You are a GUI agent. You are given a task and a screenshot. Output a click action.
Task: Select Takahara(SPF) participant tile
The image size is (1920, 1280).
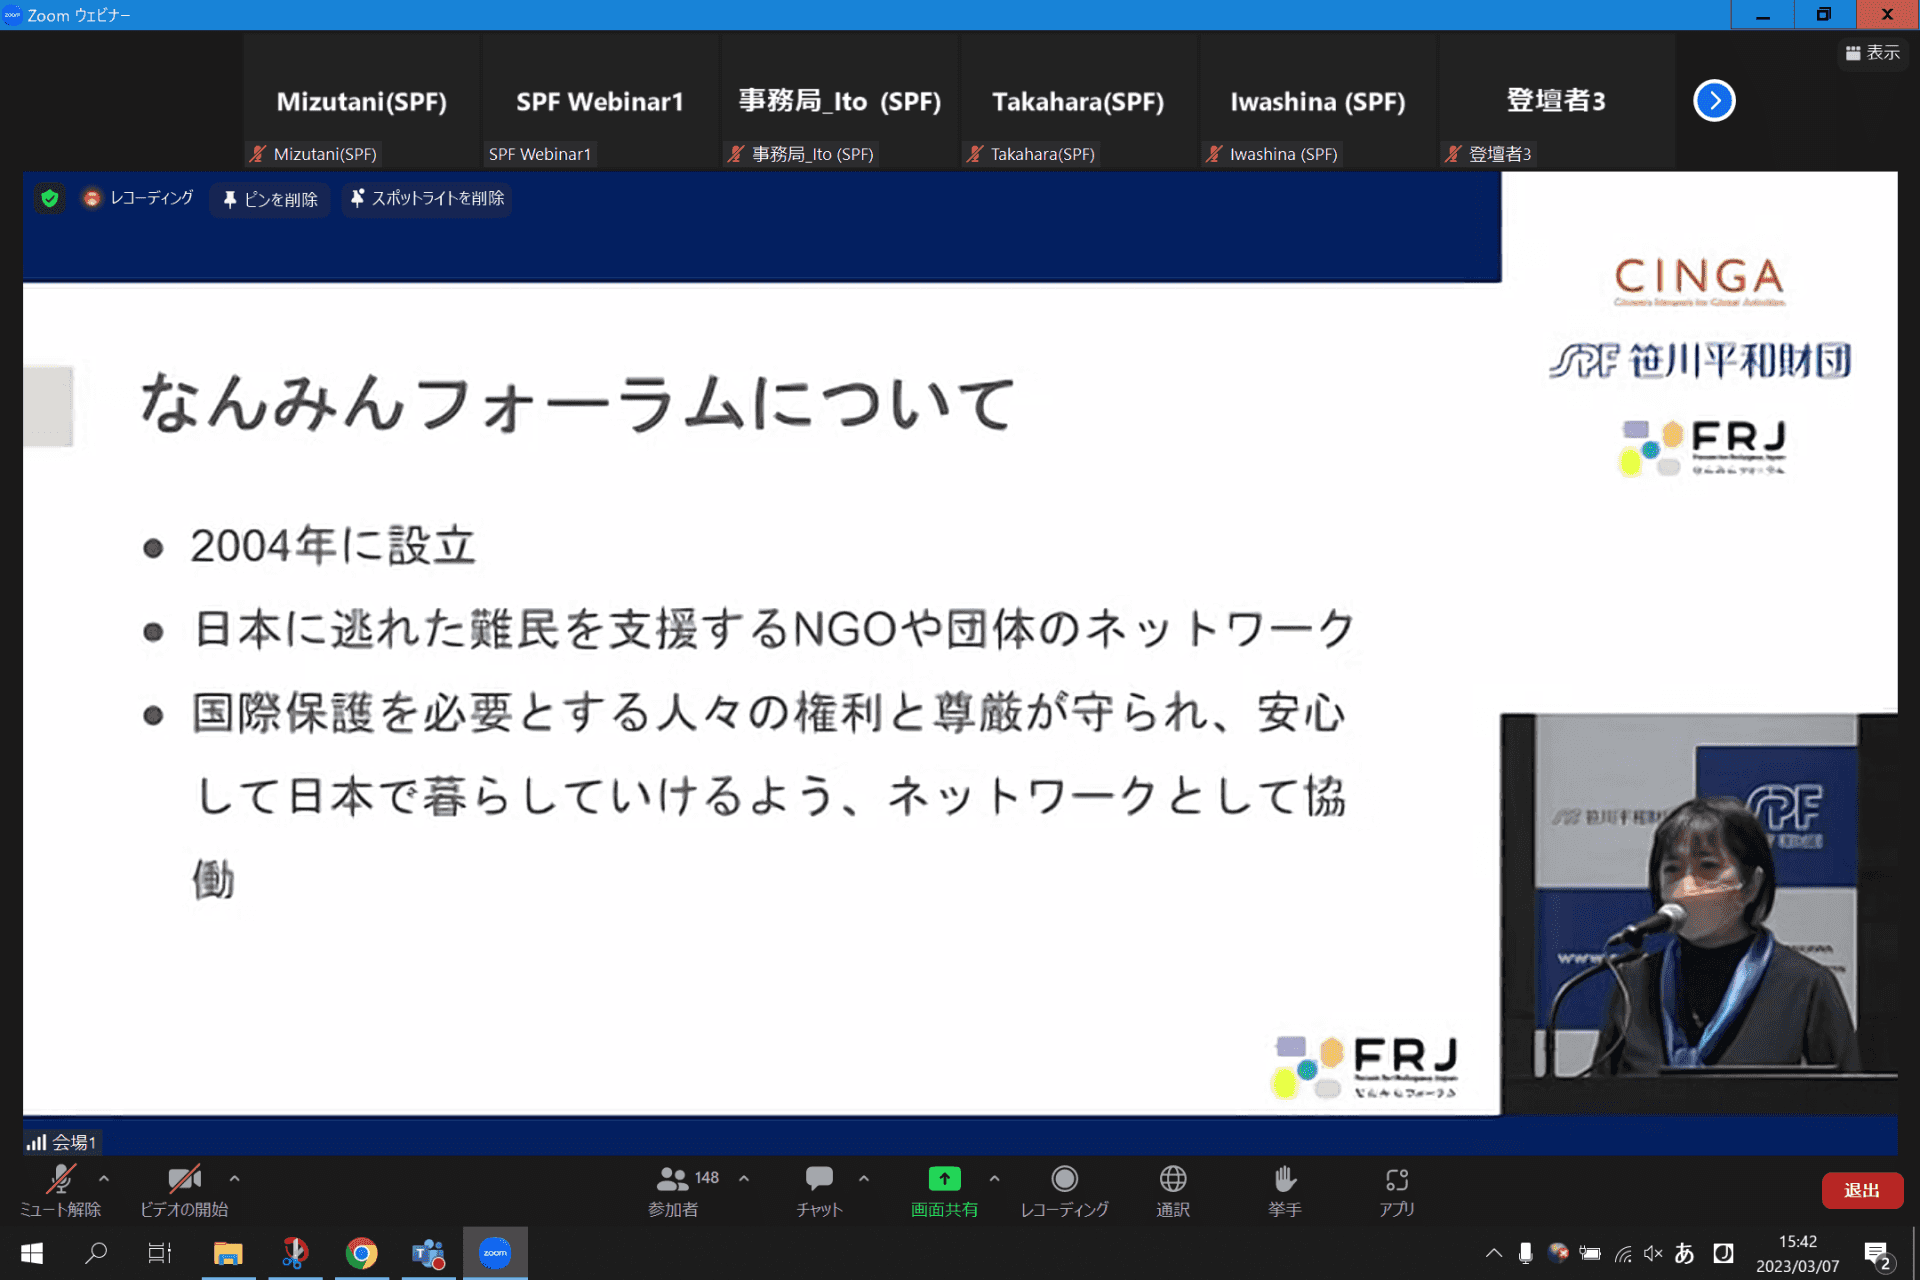[x=1078, y=101]
